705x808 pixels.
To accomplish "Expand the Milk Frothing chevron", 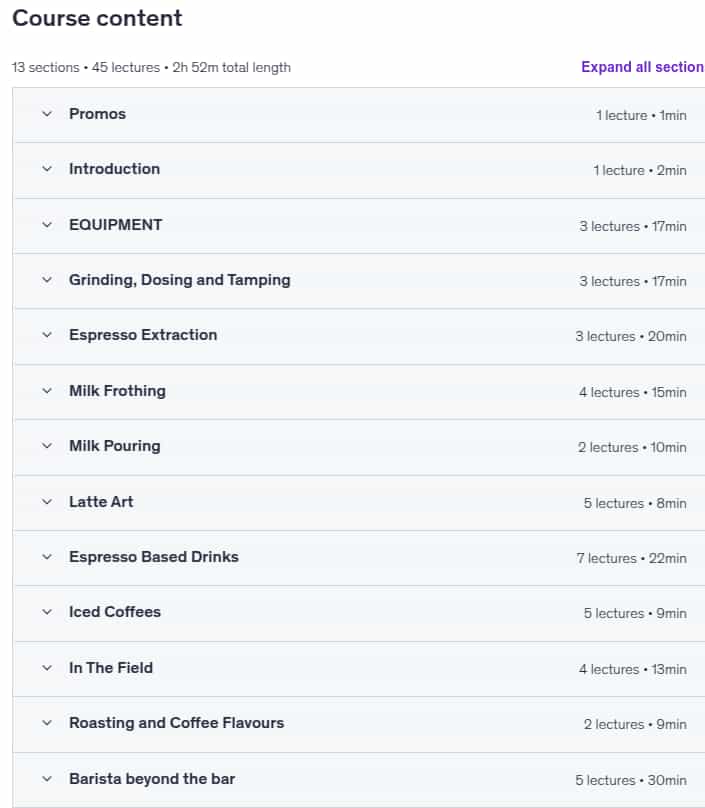I will 47,391.
